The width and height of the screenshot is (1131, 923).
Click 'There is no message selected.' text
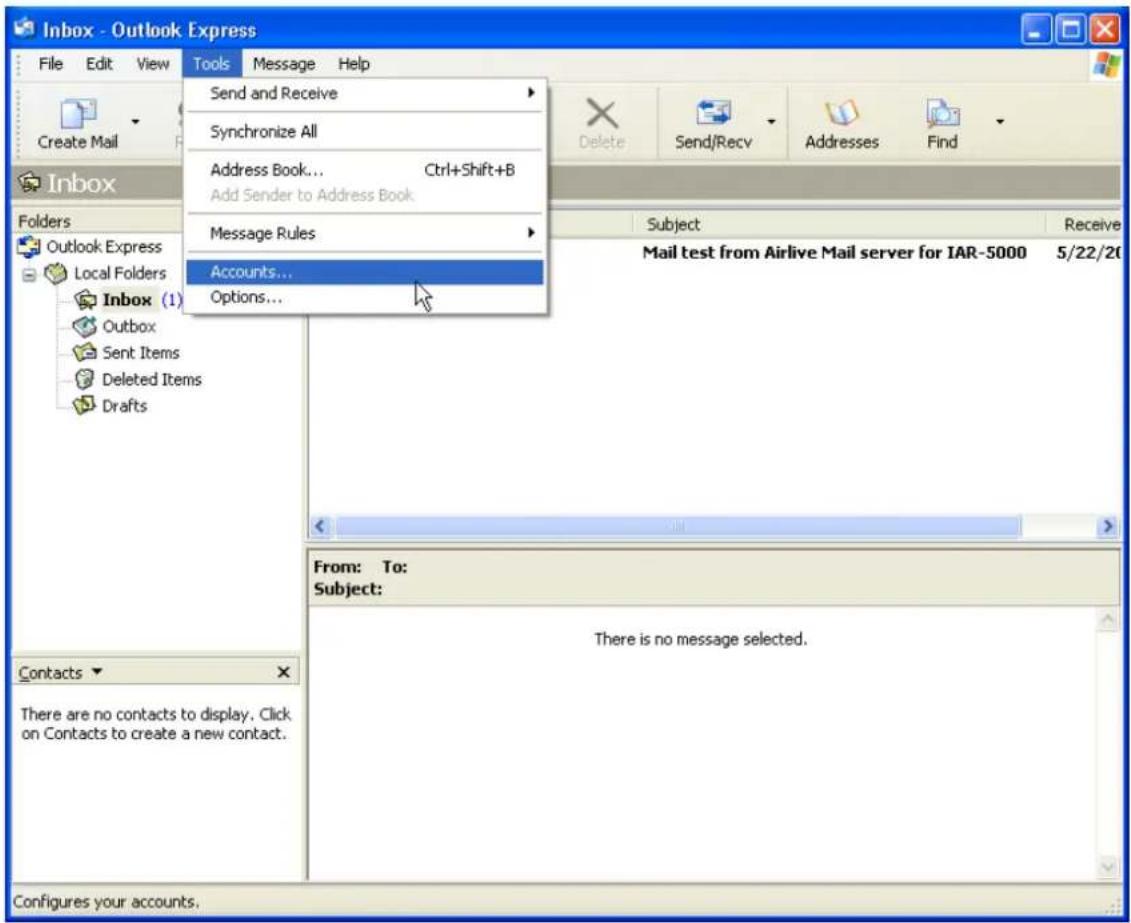[x=700, y=640]
